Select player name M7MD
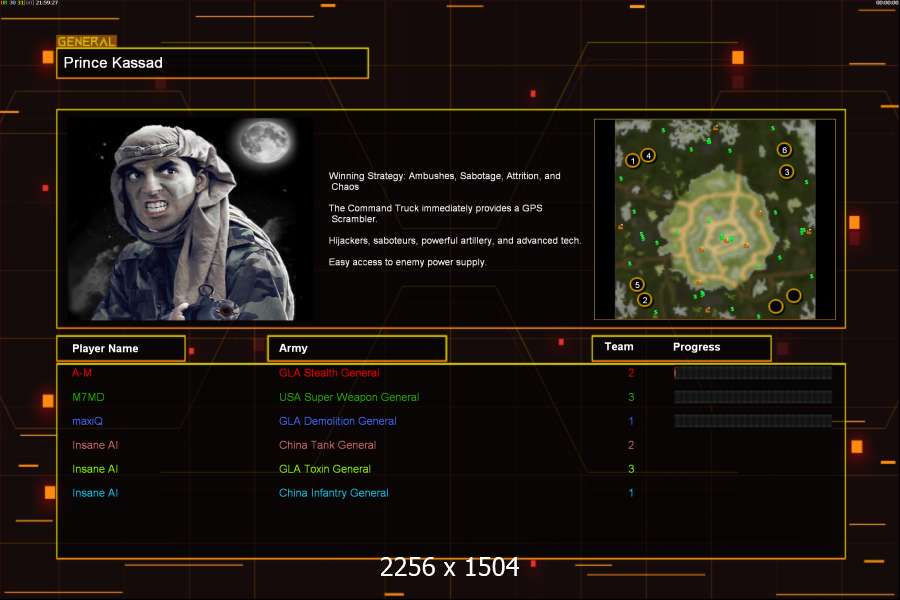The image size is (900, 600). 88,397
